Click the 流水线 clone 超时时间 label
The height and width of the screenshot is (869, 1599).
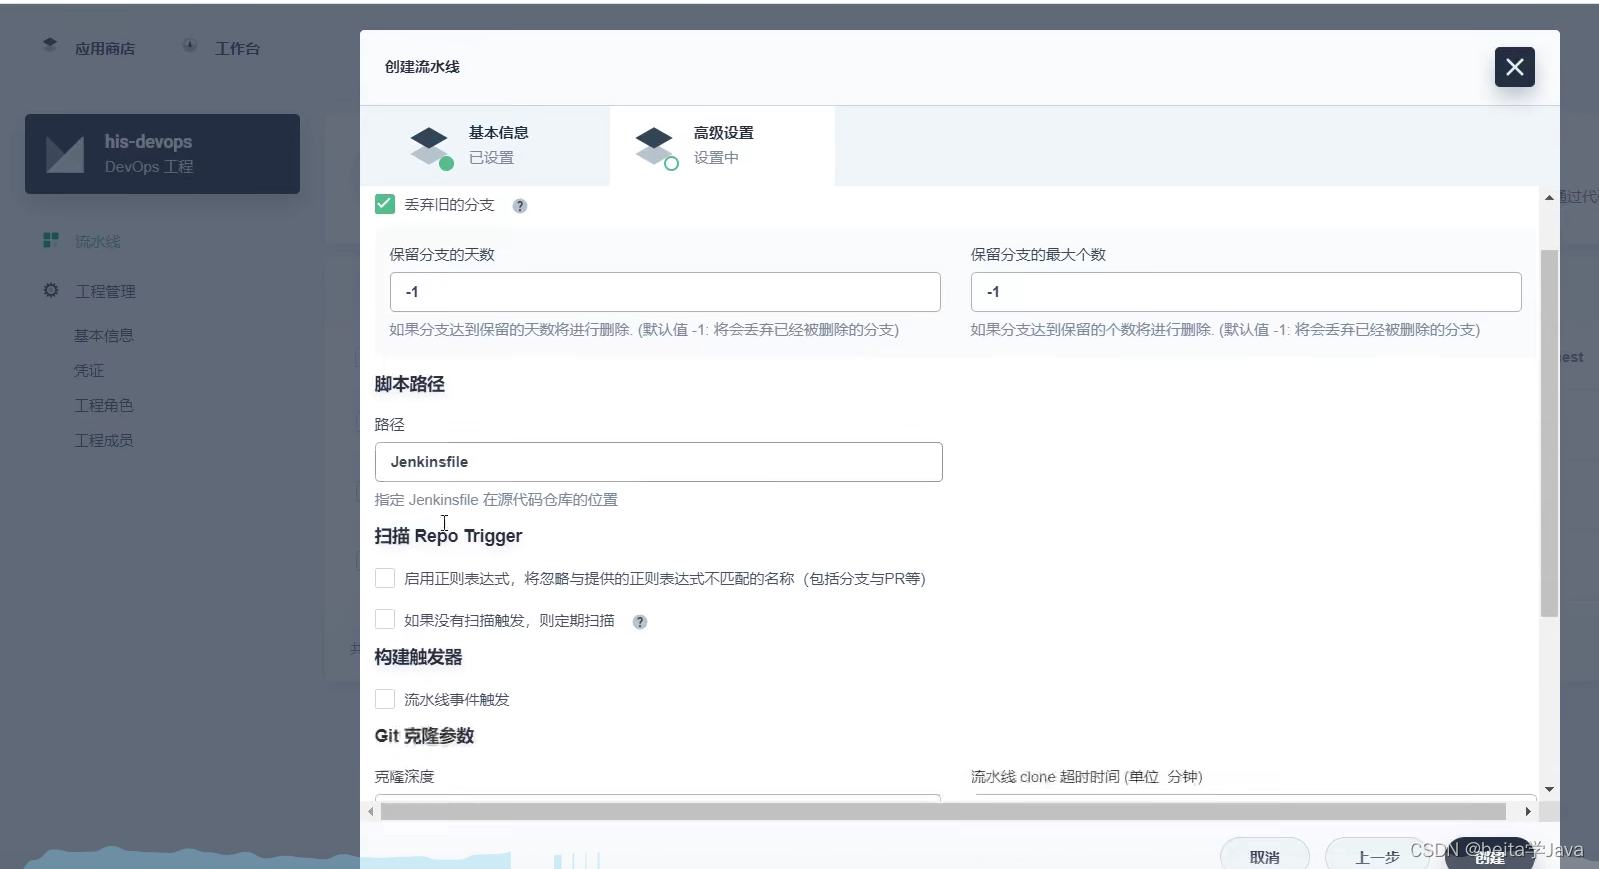click(1086, 777)
